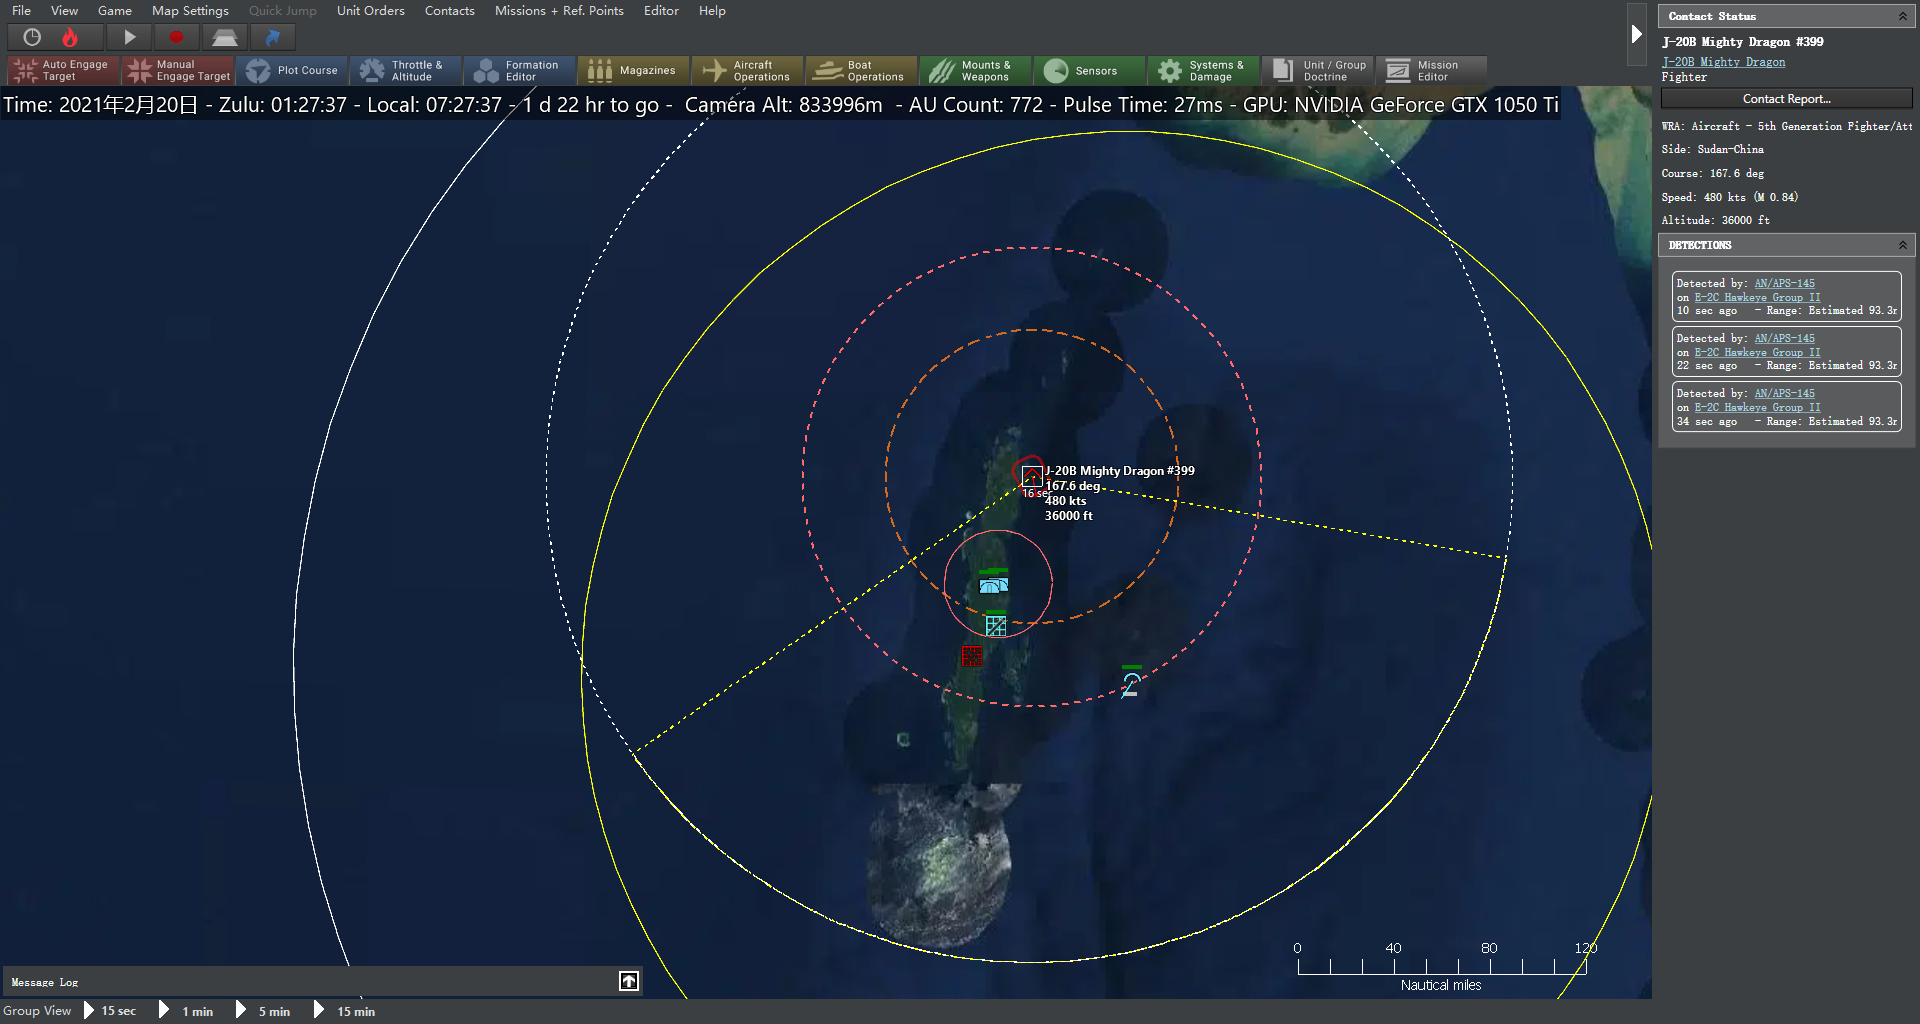Open the J-20B Mighty Dragon database link

tap(1723, 62)
